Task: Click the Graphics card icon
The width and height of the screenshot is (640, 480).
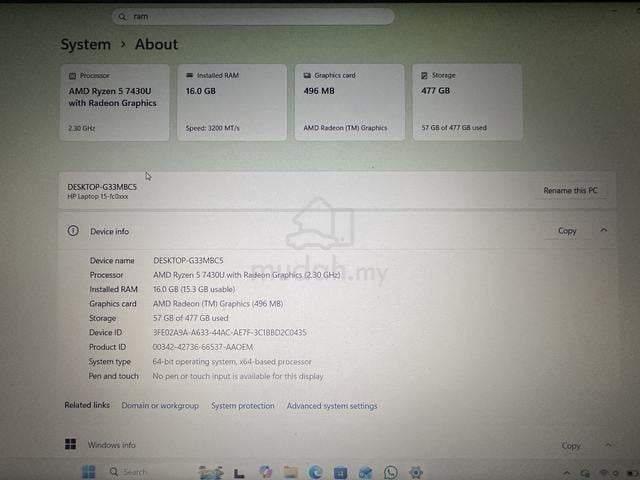Action: pyautogui.click(x=307, y=76)
